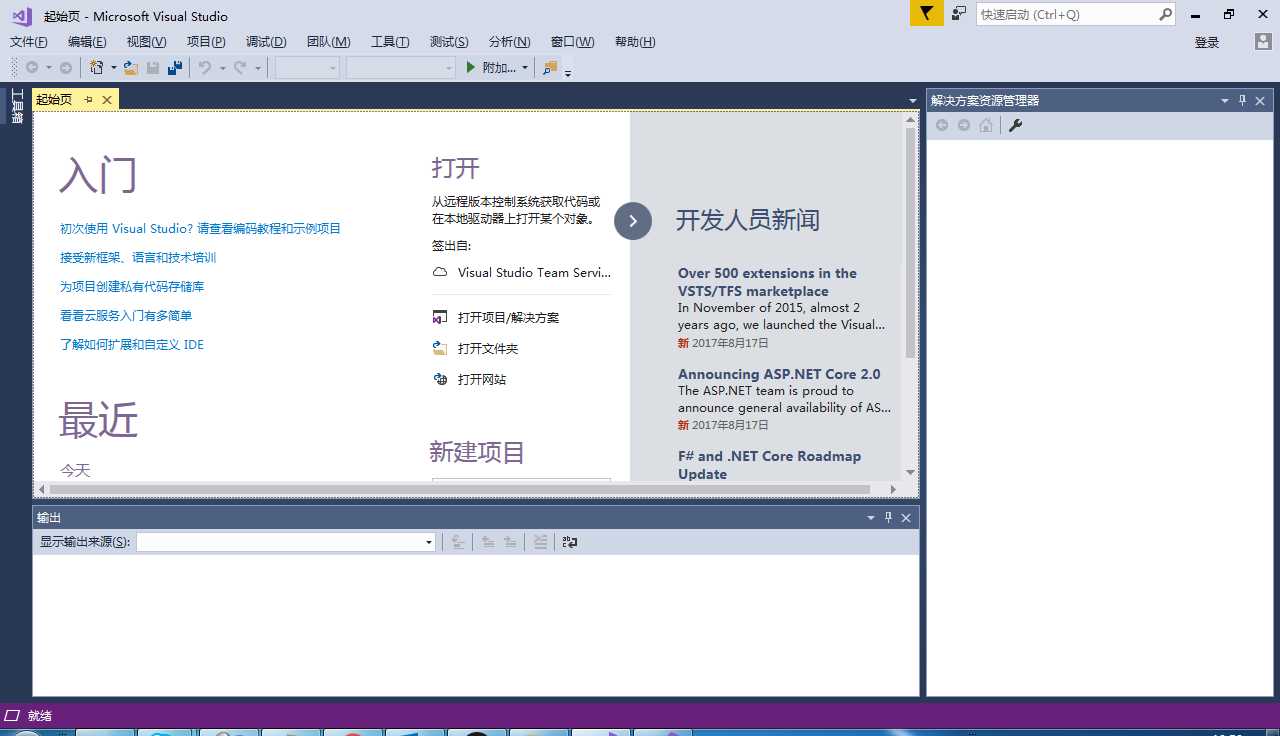Open the solution configurations combo box
This screenshot has width=1280, height=736.
[x=308, y=68]
